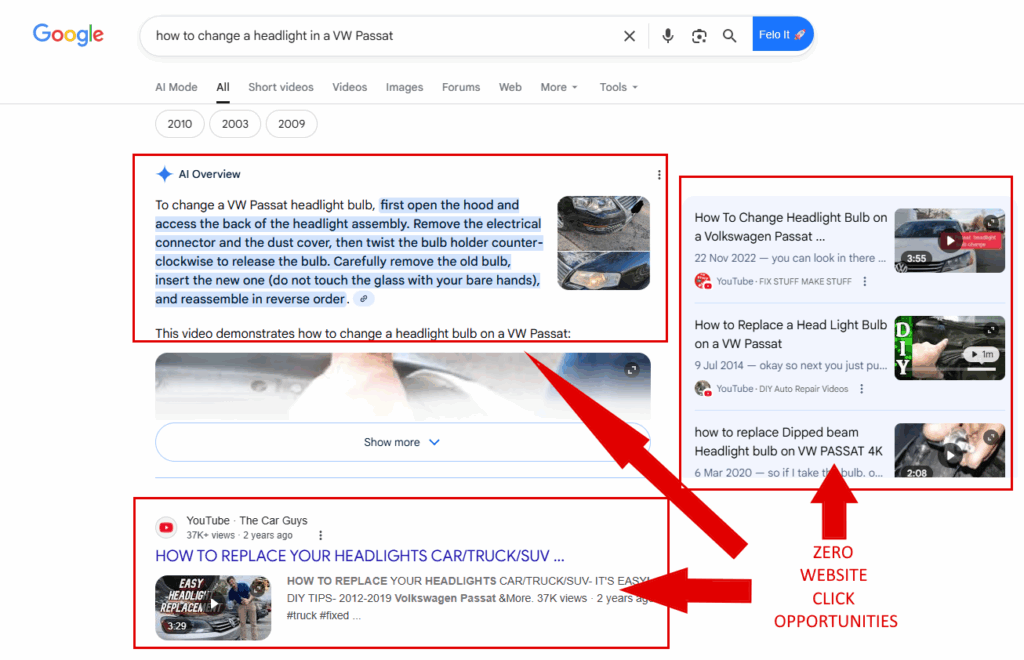
Task: Open Google Lens image search
Action: click(699, 35)
